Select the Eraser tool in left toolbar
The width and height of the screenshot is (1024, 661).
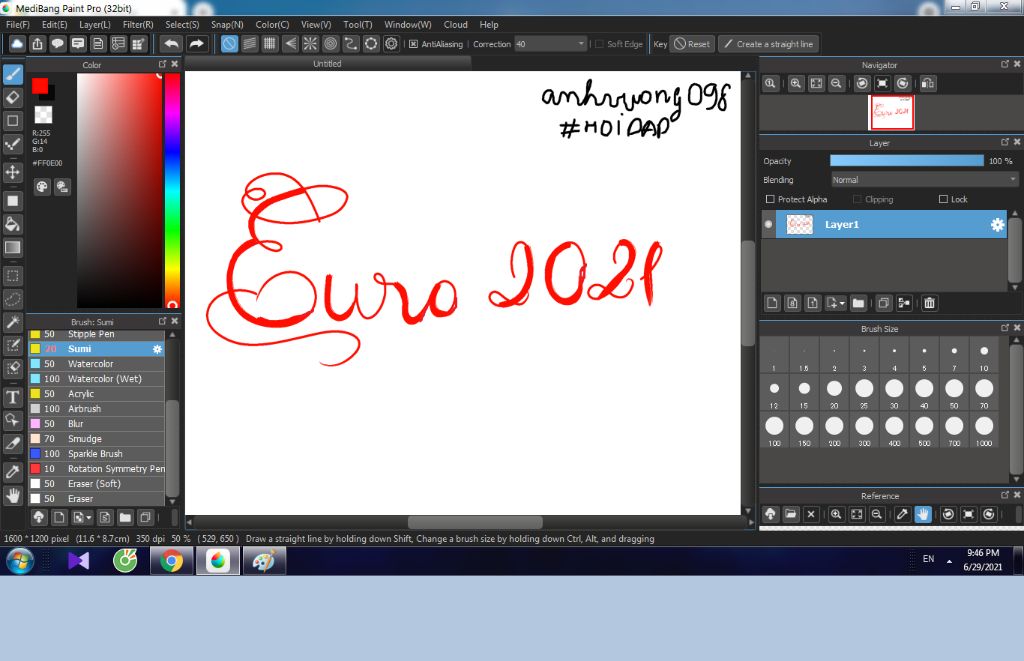click(x=12, y=97)
